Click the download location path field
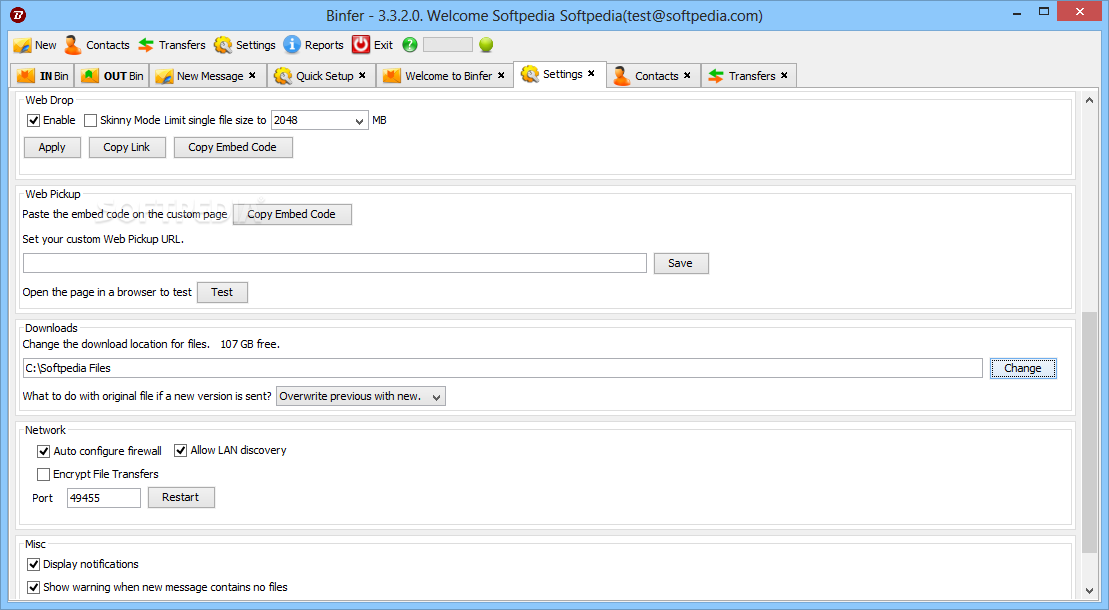Image resolution: width=1109 pixels, height=610 pixels. click(503, 368)
